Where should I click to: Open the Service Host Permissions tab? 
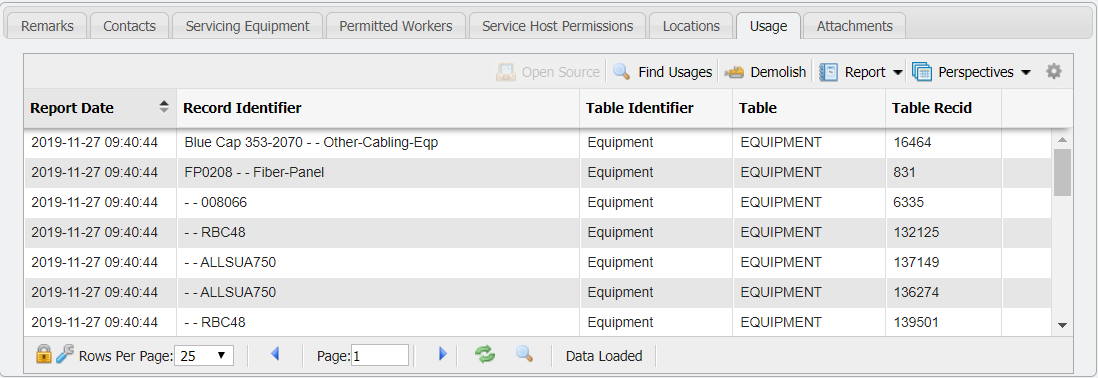557,26
